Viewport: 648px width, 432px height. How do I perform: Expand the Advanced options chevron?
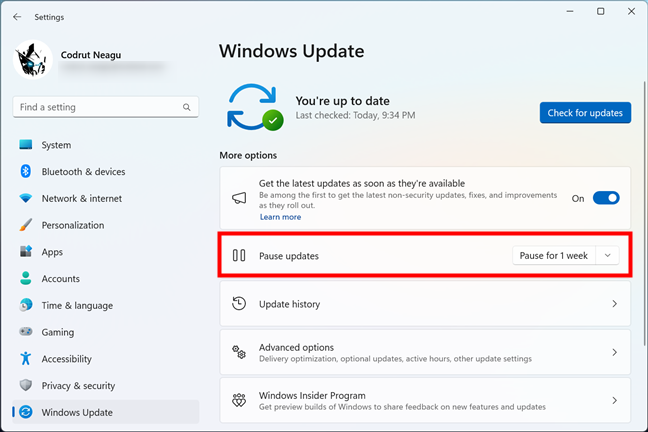[615, 352]
